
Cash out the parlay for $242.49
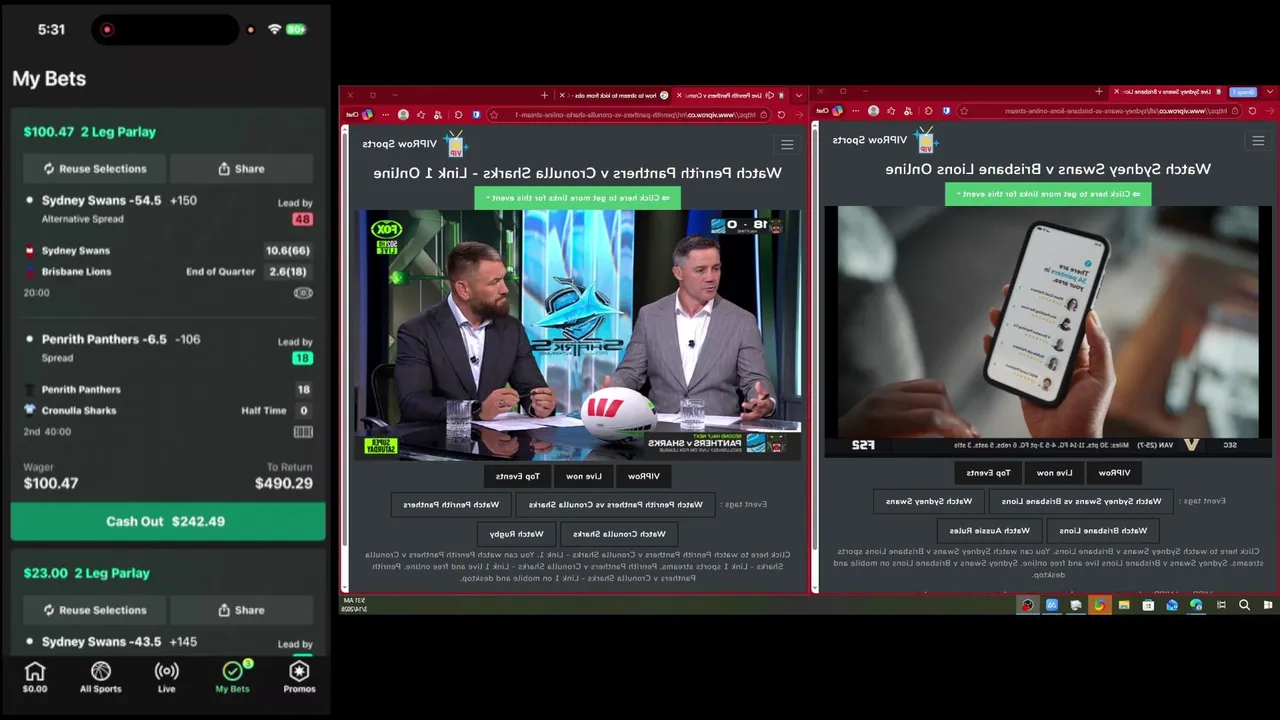168,521
